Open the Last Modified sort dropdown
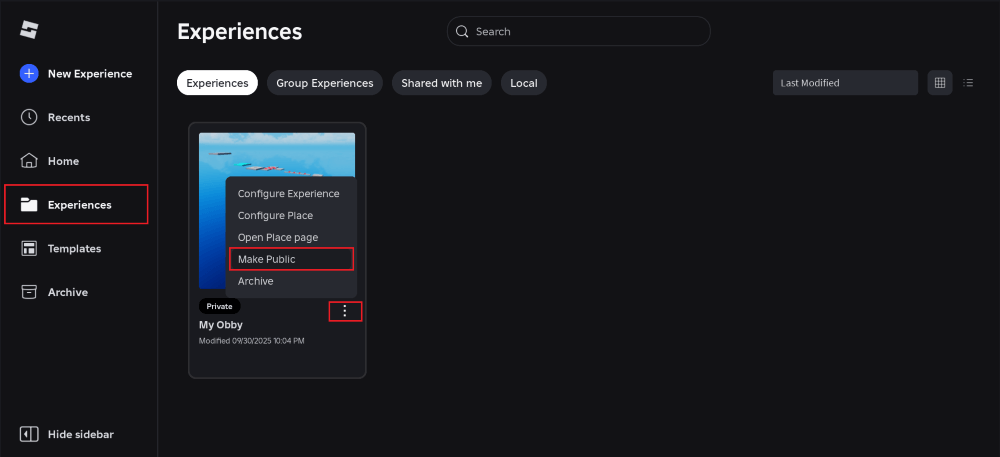This screenshot has width=1000, height=457. click(x=845, y=83)
